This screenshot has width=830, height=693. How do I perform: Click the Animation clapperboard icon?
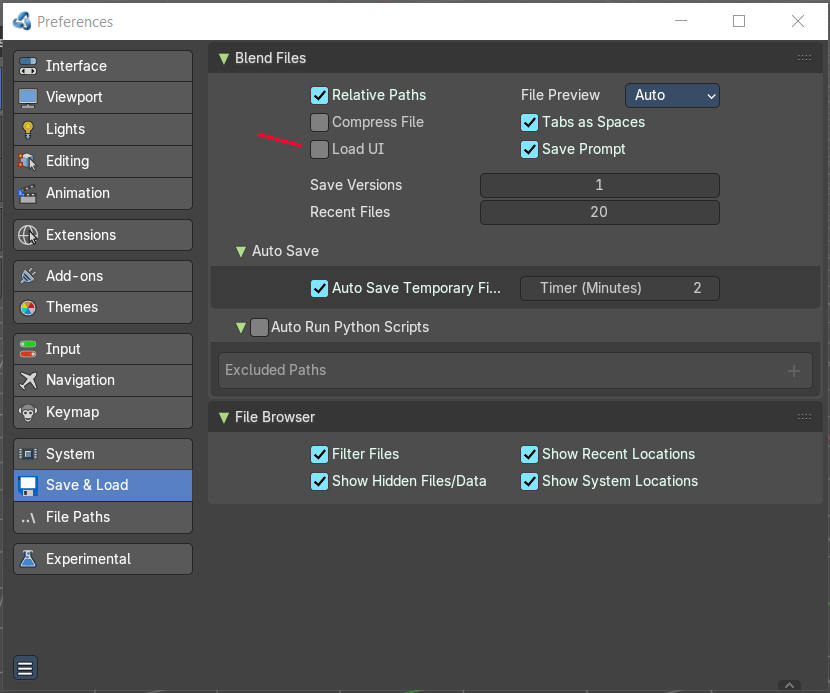[28, 193]
